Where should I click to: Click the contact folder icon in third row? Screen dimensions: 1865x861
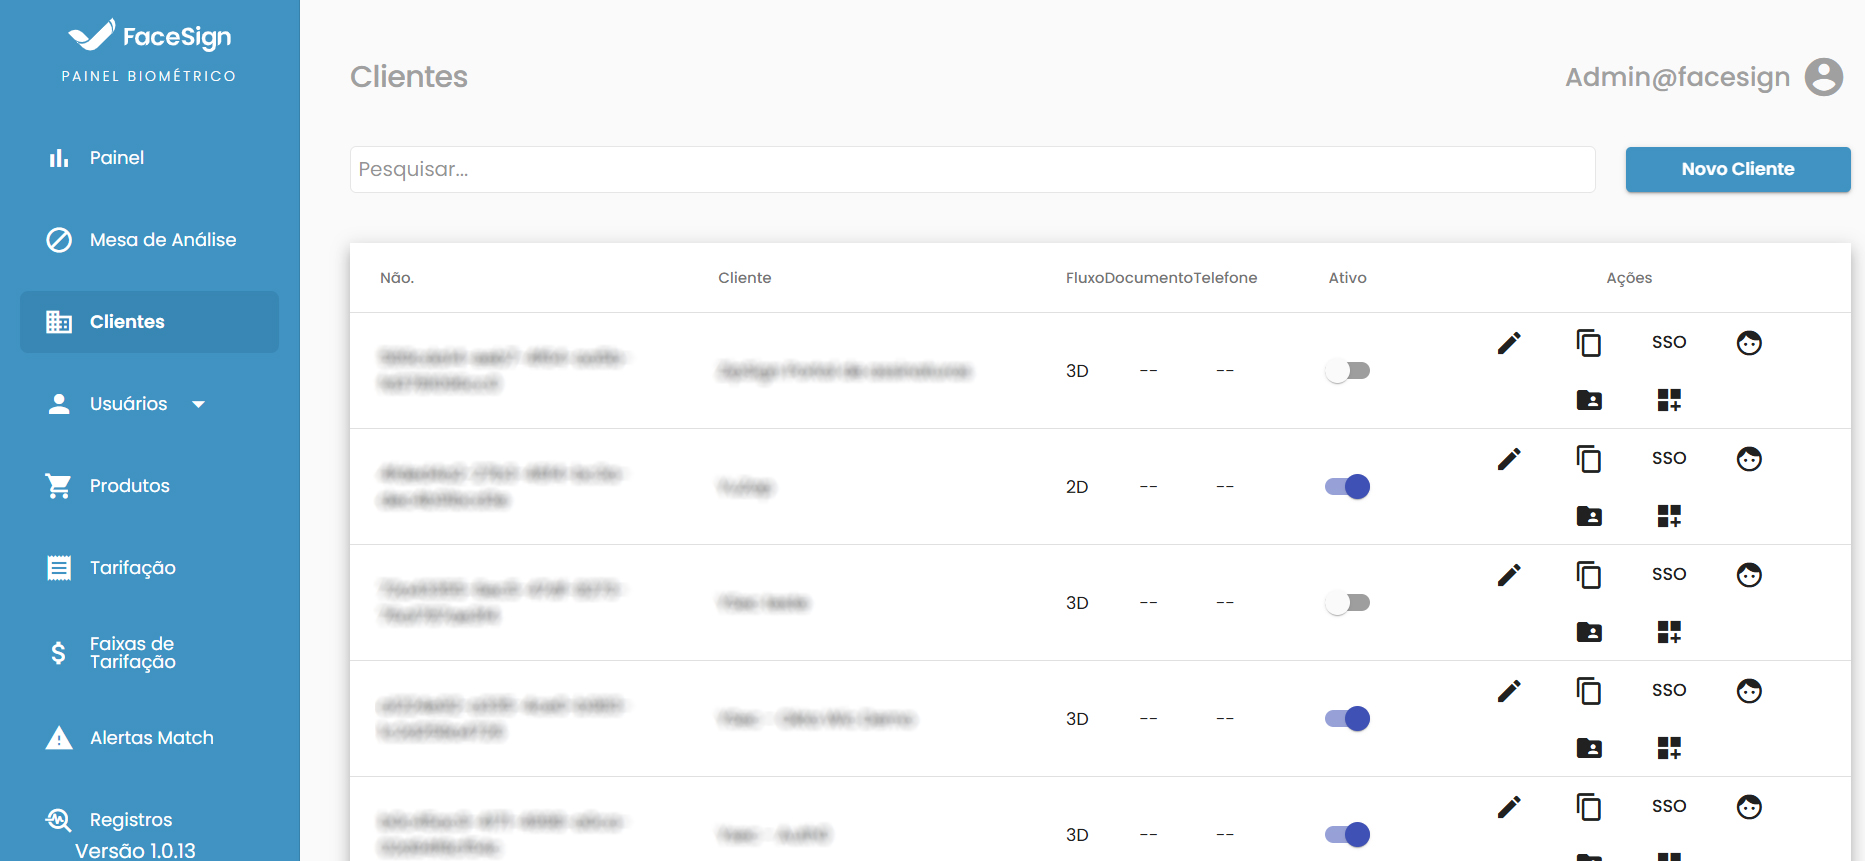1588,632
